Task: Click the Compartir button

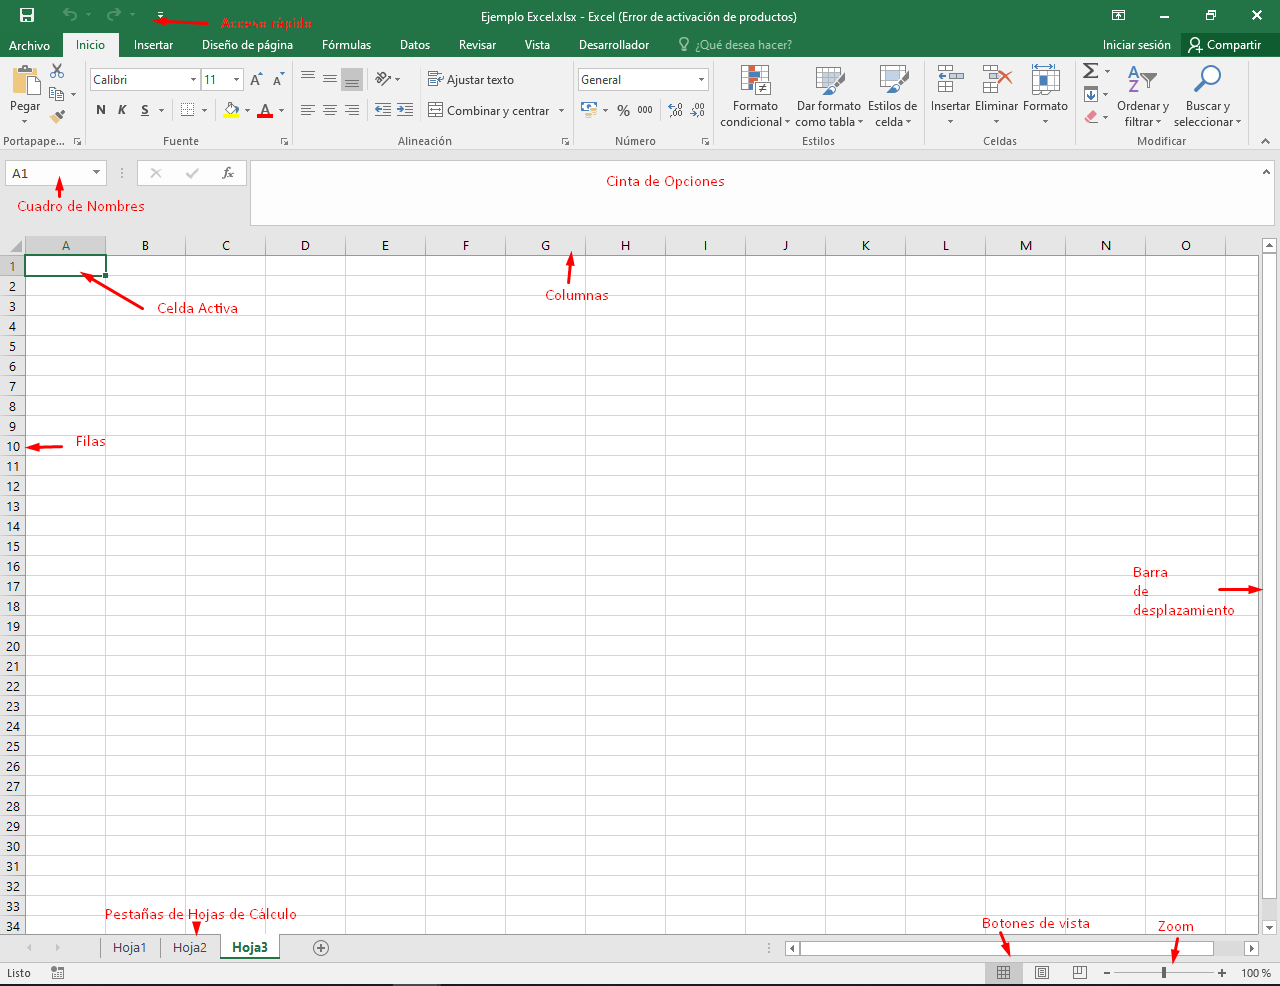Action: point(1225,45)
